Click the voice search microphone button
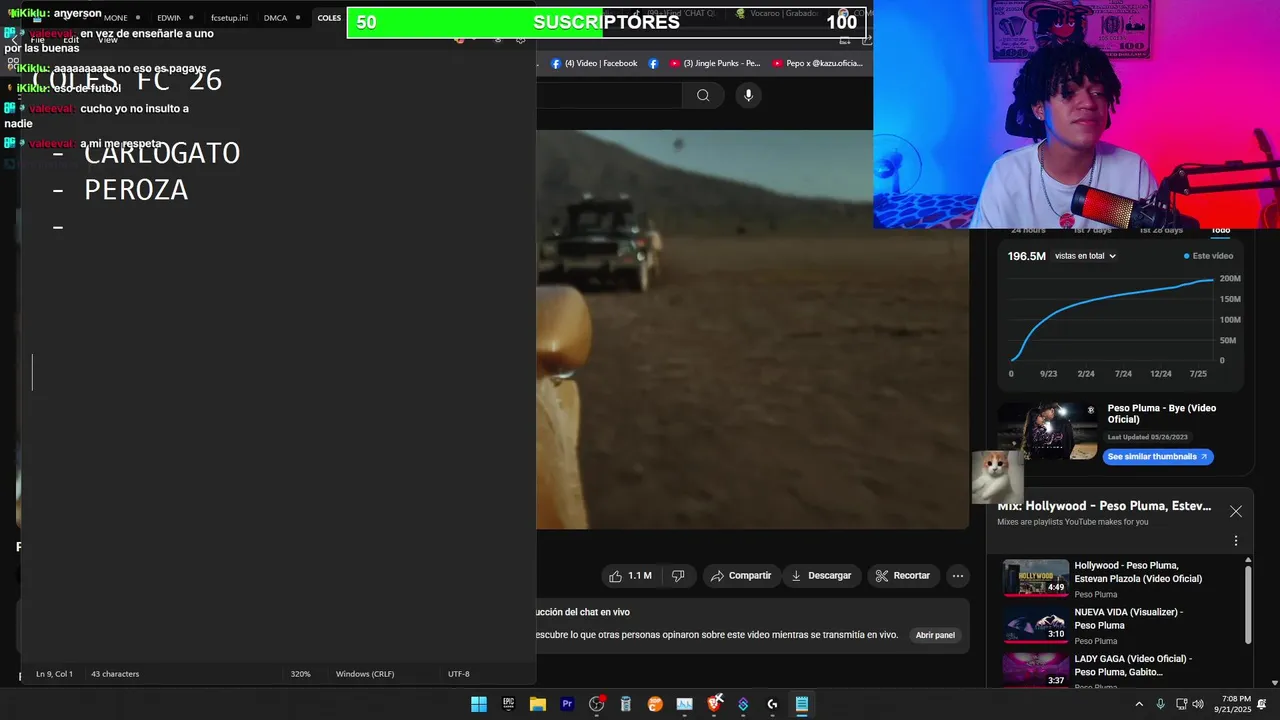The image size is (1280, 720). pos(748,95)
